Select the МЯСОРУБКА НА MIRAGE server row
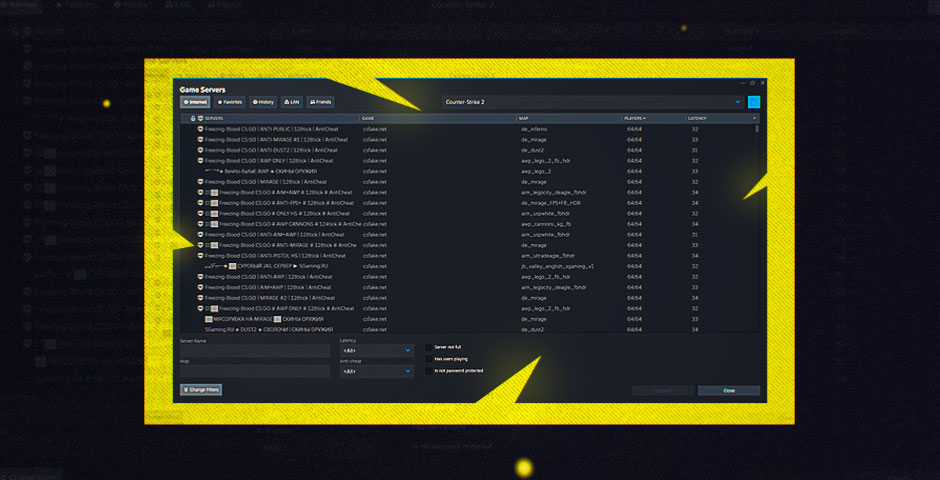940x480 pixels. pos(469,319)
